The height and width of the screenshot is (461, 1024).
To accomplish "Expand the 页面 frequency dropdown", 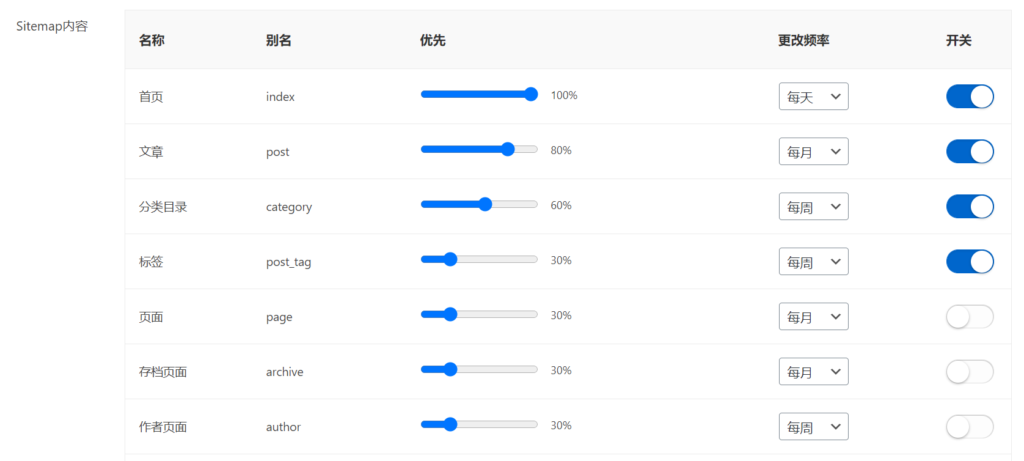I will tap(813, 317).
